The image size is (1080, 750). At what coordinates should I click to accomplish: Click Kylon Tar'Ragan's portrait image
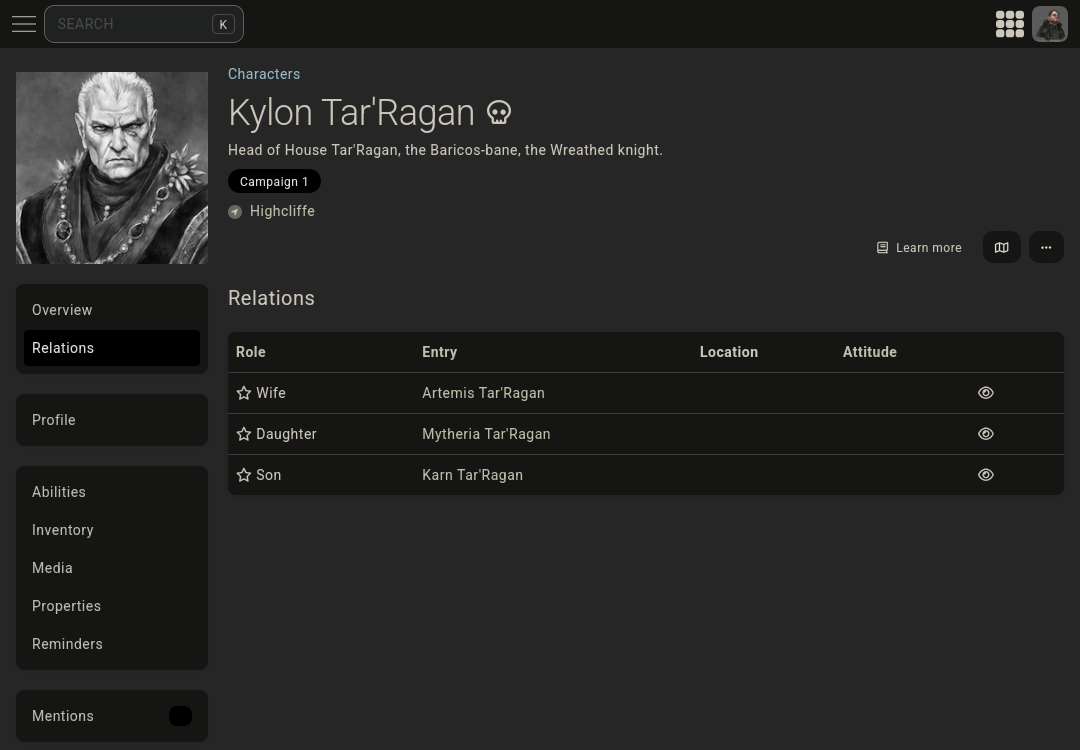[x=112, y=168]
